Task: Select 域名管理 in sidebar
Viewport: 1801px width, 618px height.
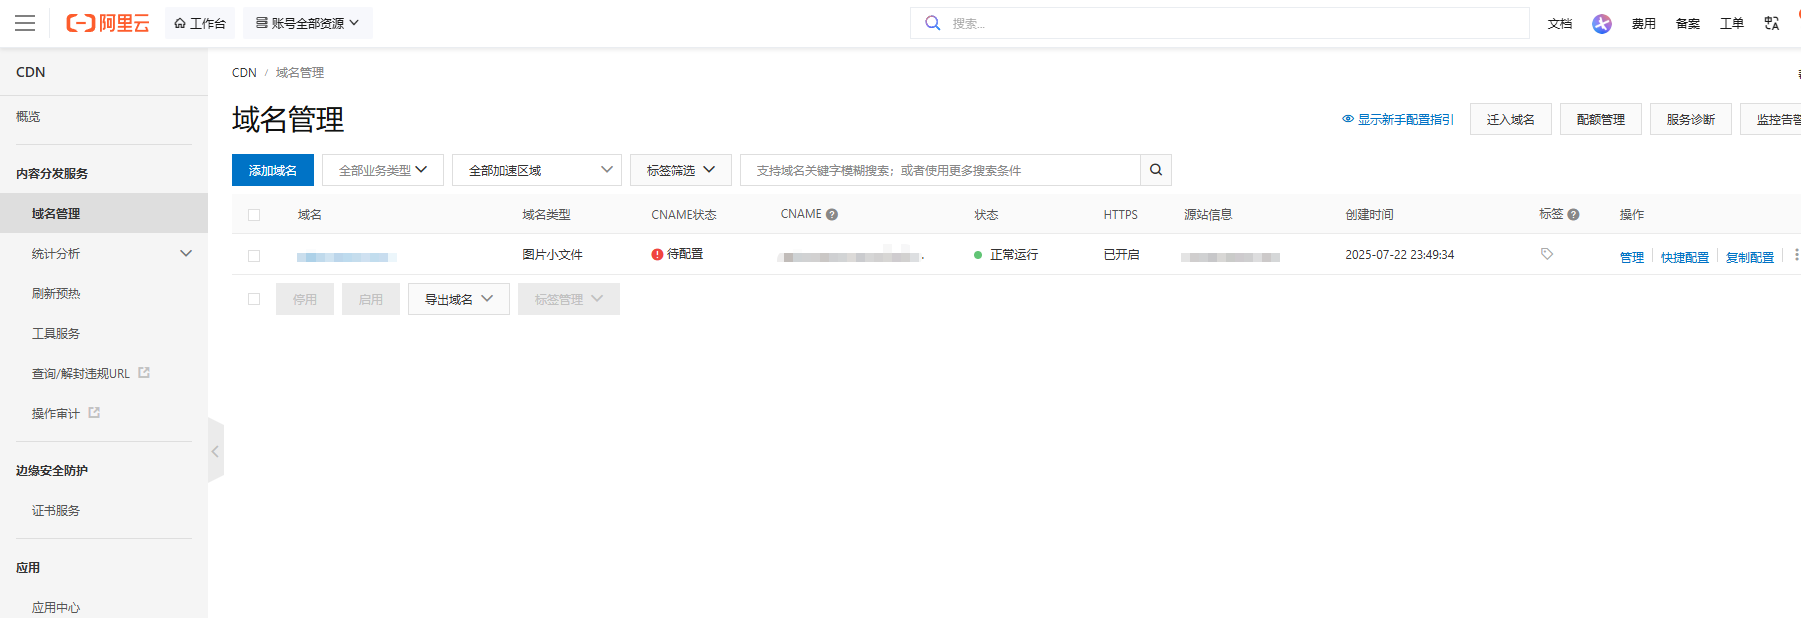Action: (x=104, y=214)
